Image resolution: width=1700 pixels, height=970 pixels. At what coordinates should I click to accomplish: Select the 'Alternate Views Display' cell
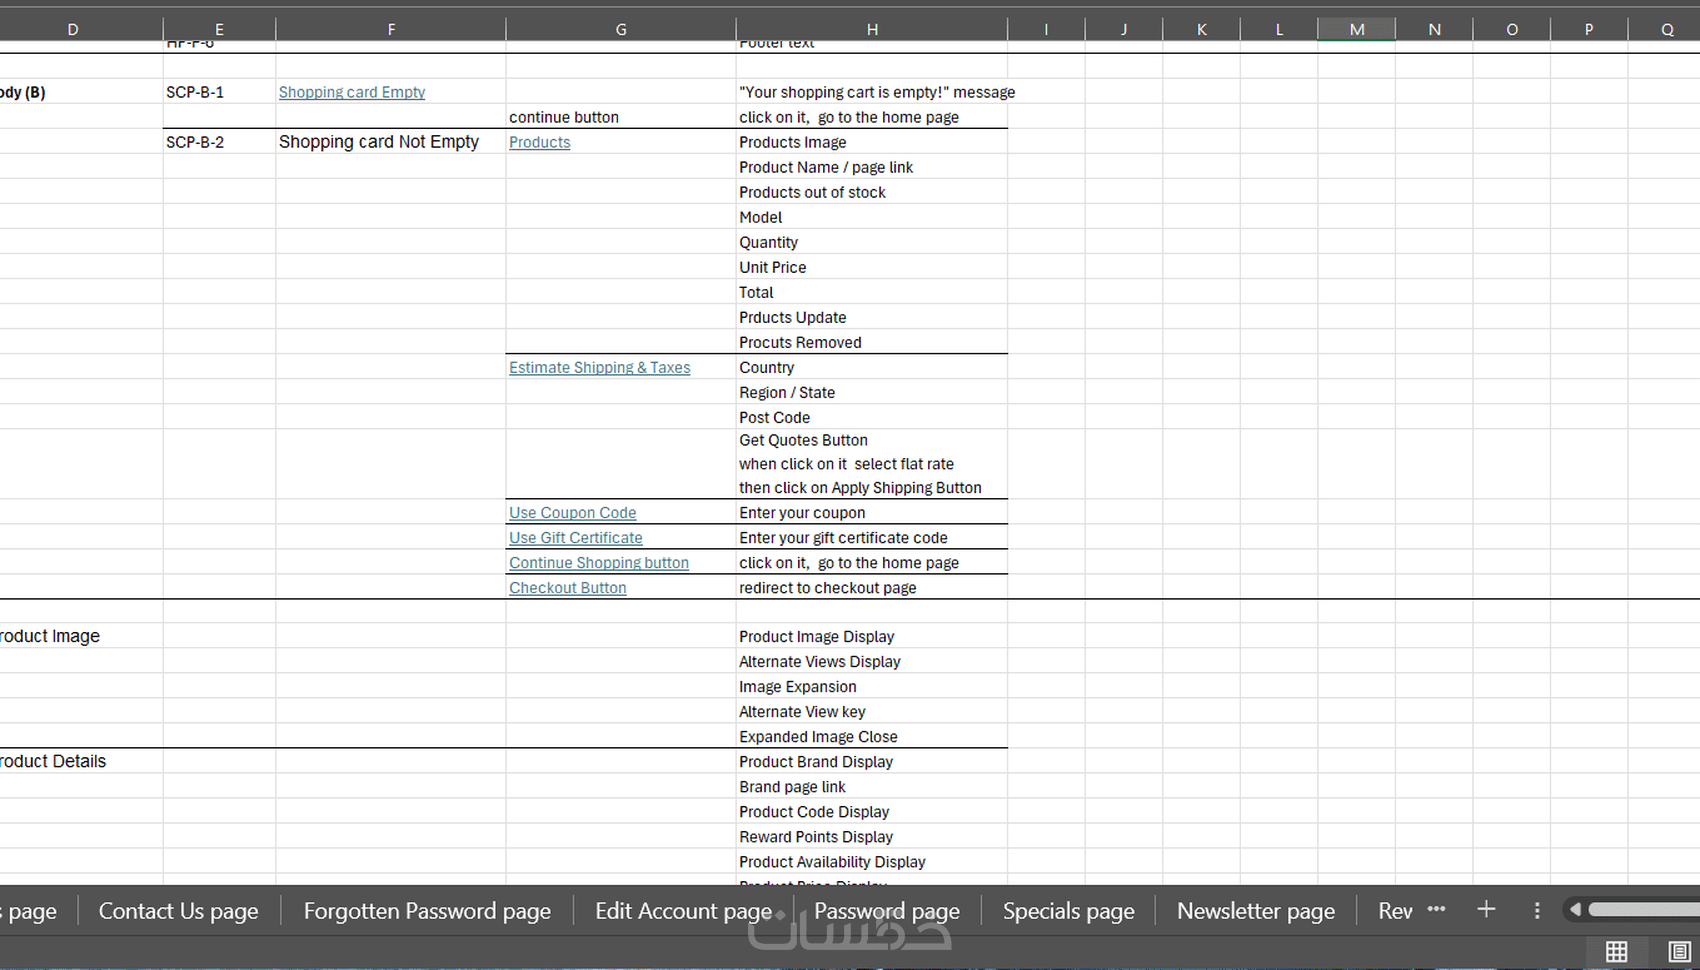pyautogui.click(x=872, y=661)
